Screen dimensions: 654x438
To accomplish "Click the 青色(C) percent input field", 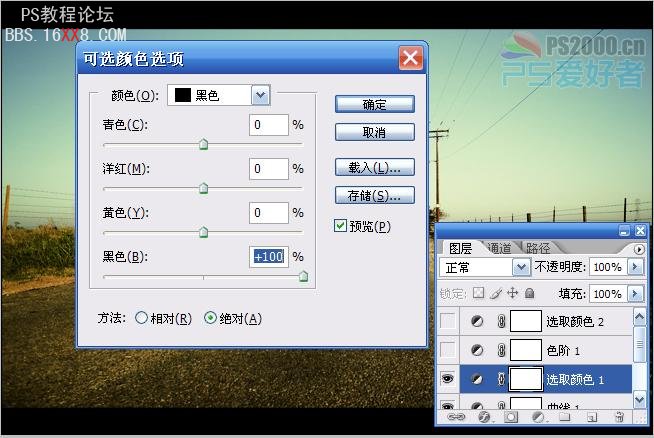I will click(269, 125).
